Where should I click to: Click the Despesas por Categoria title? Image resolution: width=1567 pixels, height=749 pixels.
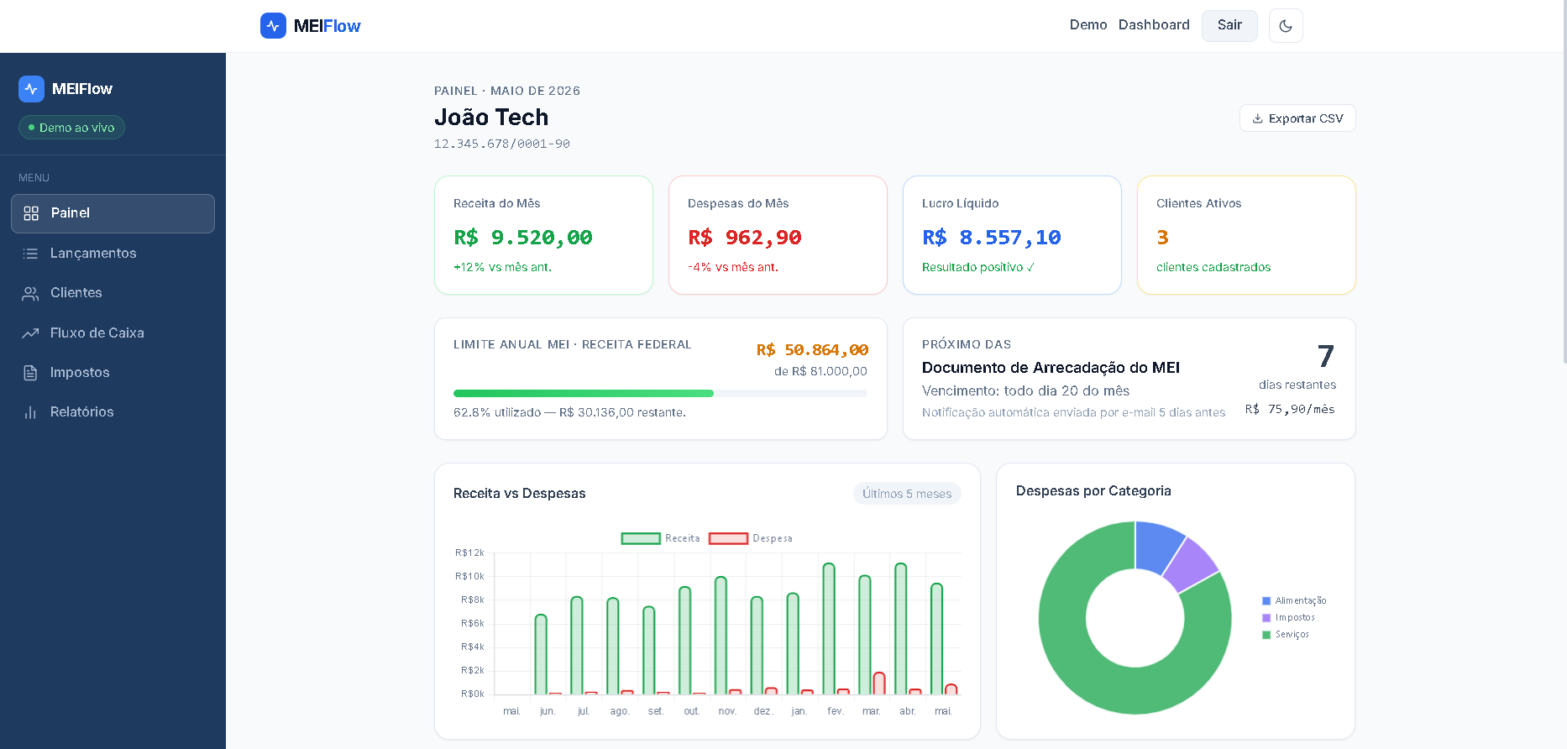[1093, 491]
